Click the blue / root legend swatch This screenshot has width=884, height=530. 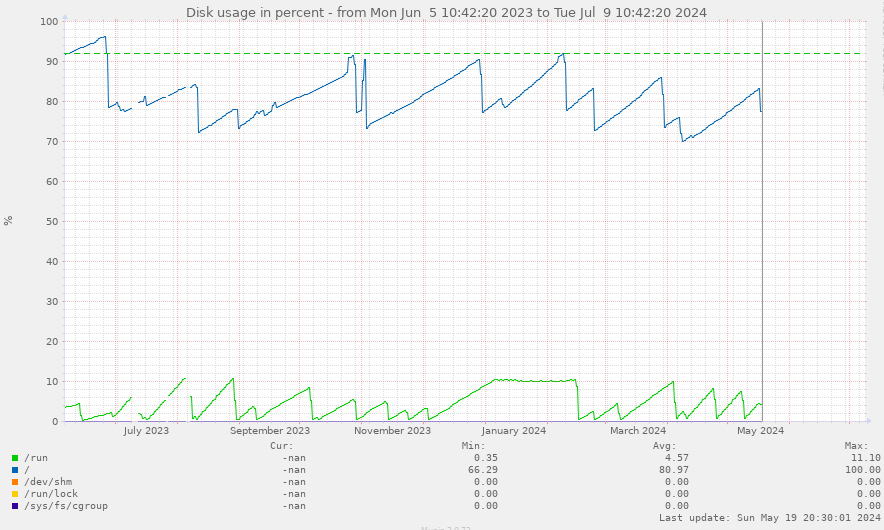[x=15, y=469]
